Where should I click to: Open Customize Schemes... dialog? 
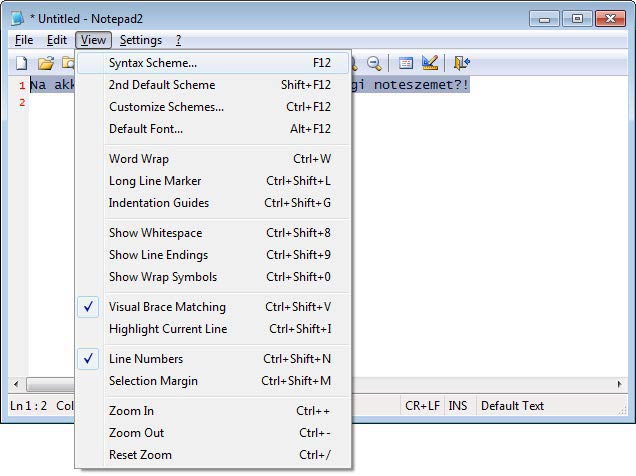(x=213, y=107)
